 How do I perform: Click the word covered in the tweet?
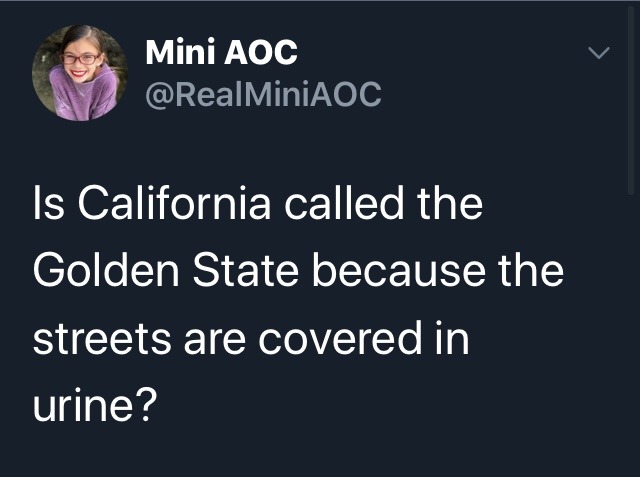coord(340,338)
